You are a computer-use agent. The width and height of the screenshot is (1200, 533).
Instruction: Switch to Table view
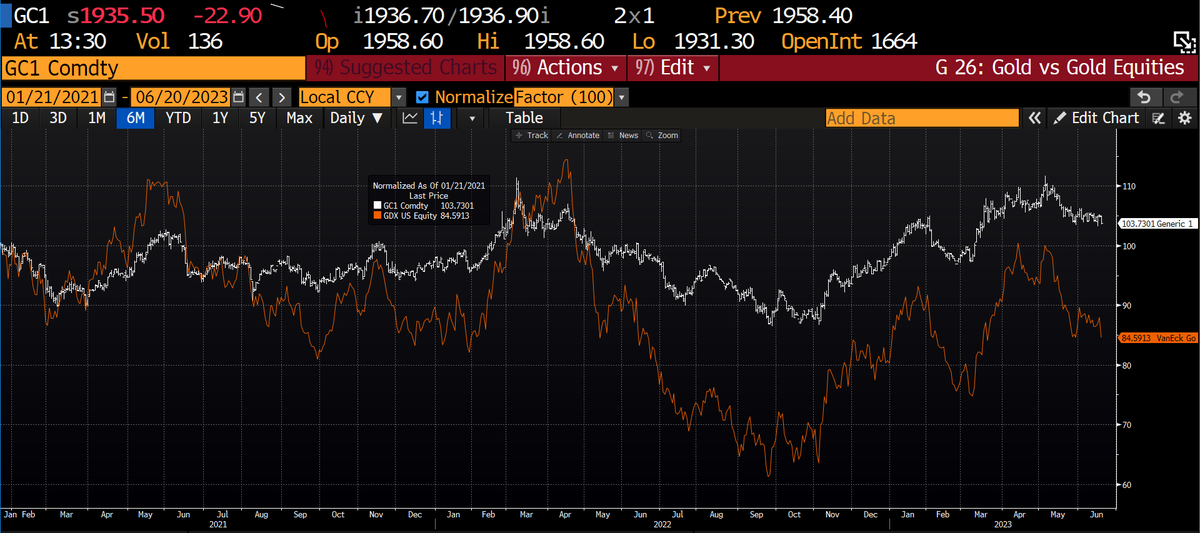tap(524, 118)
